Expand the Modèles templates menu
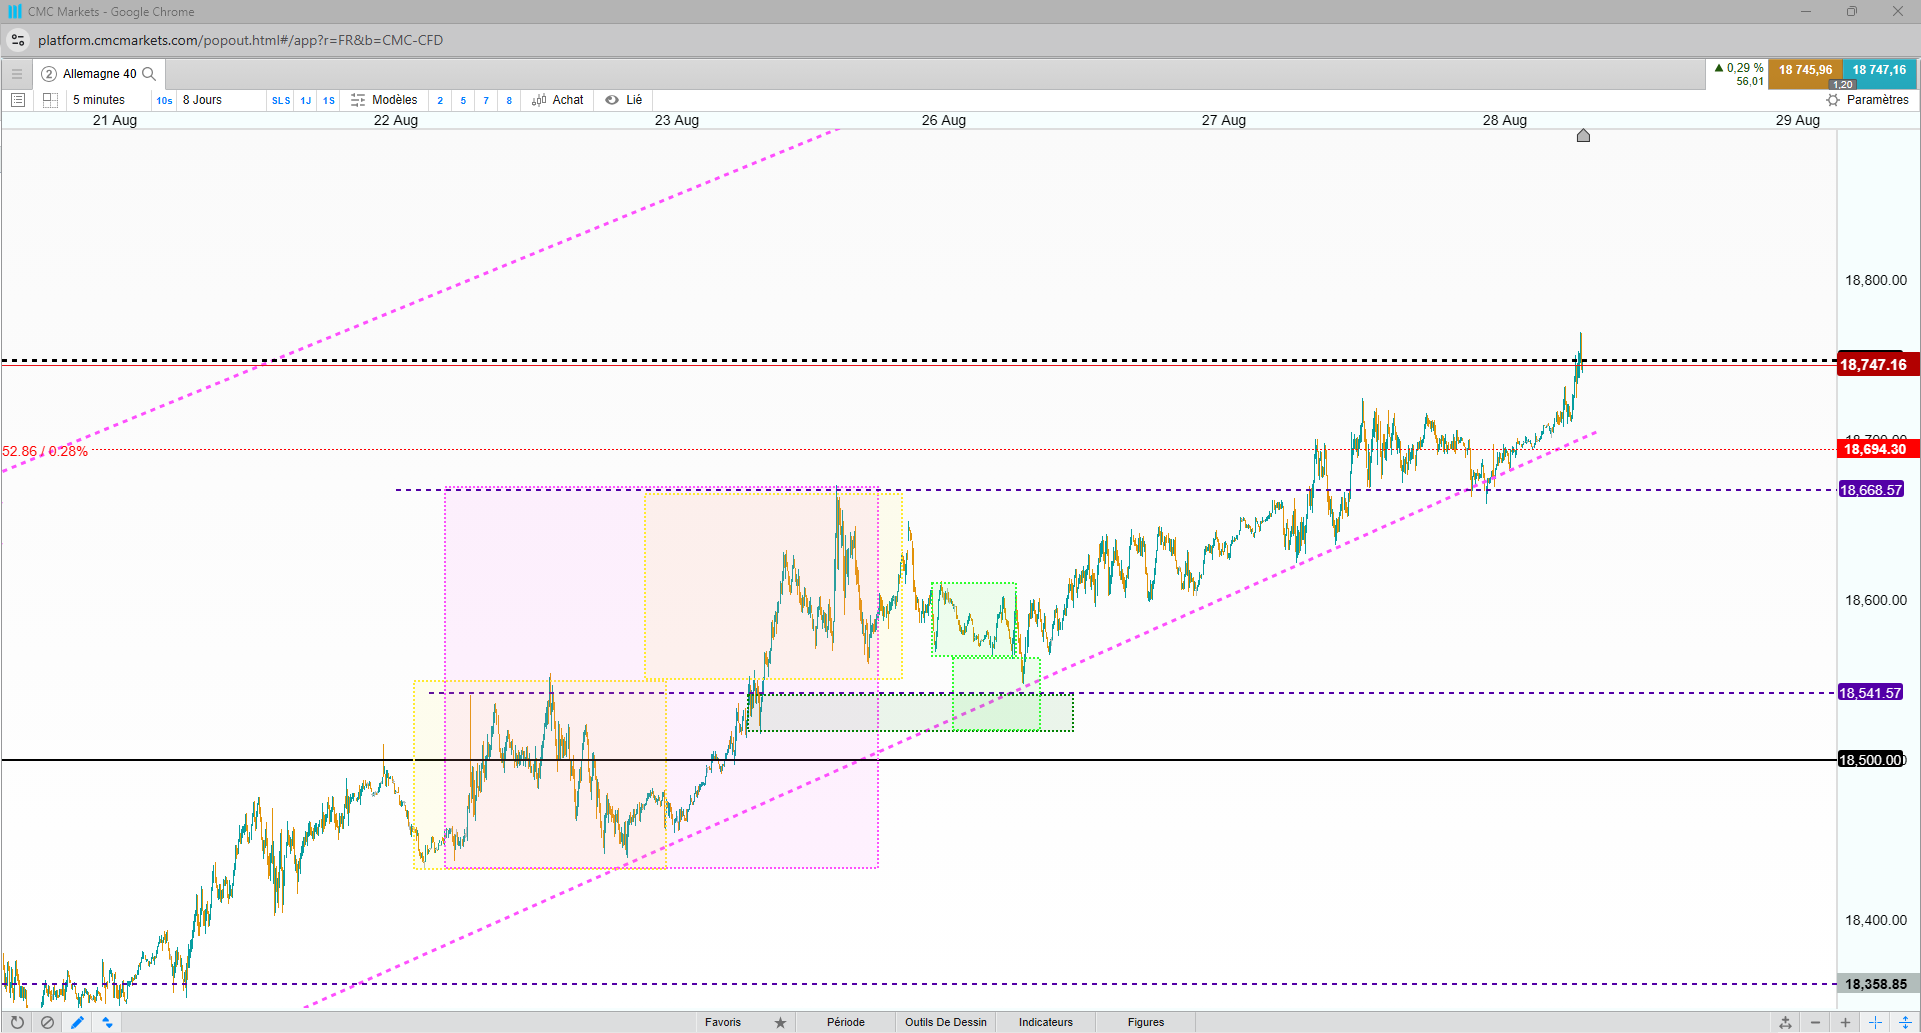This screenshot has width=1921, height=1033. coord(384,100)
